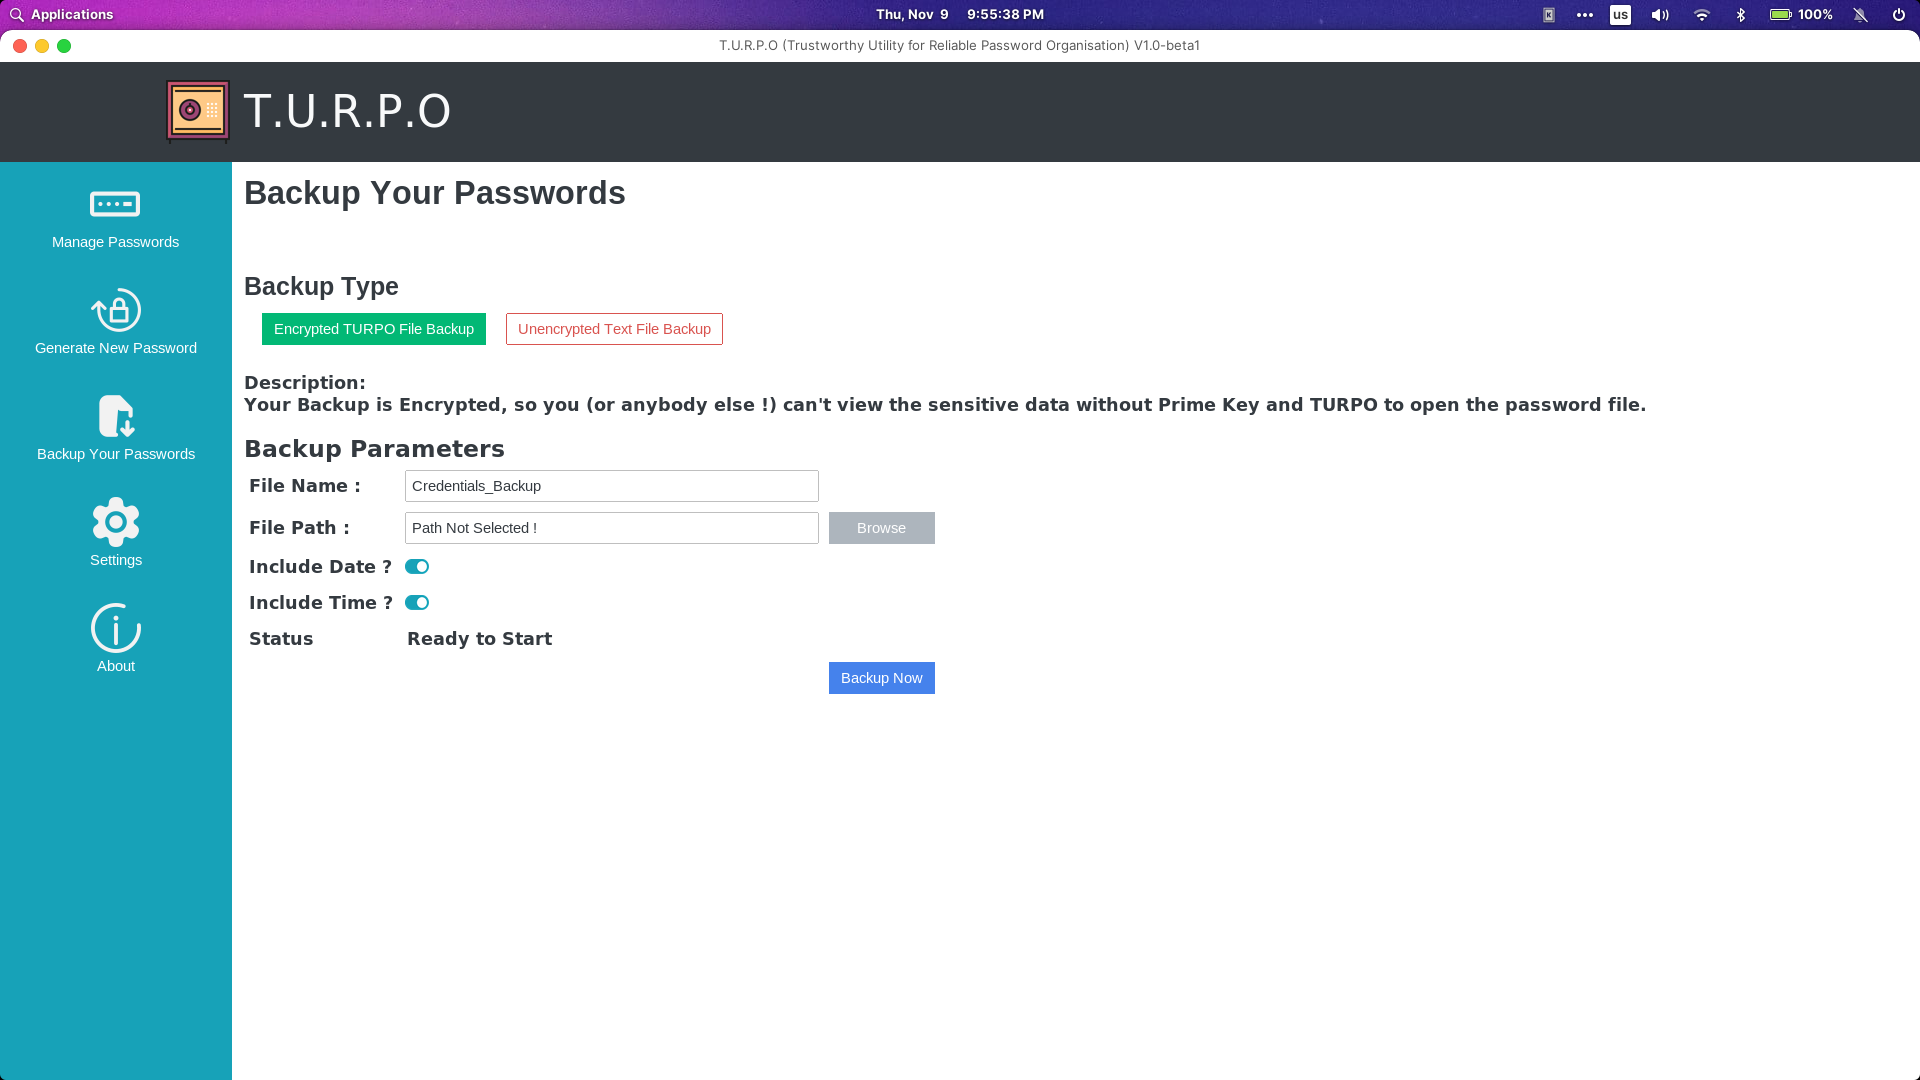The image size is (1920, 1080).
Task: Toggle the Include Time switch
Action: click(417, 603)
